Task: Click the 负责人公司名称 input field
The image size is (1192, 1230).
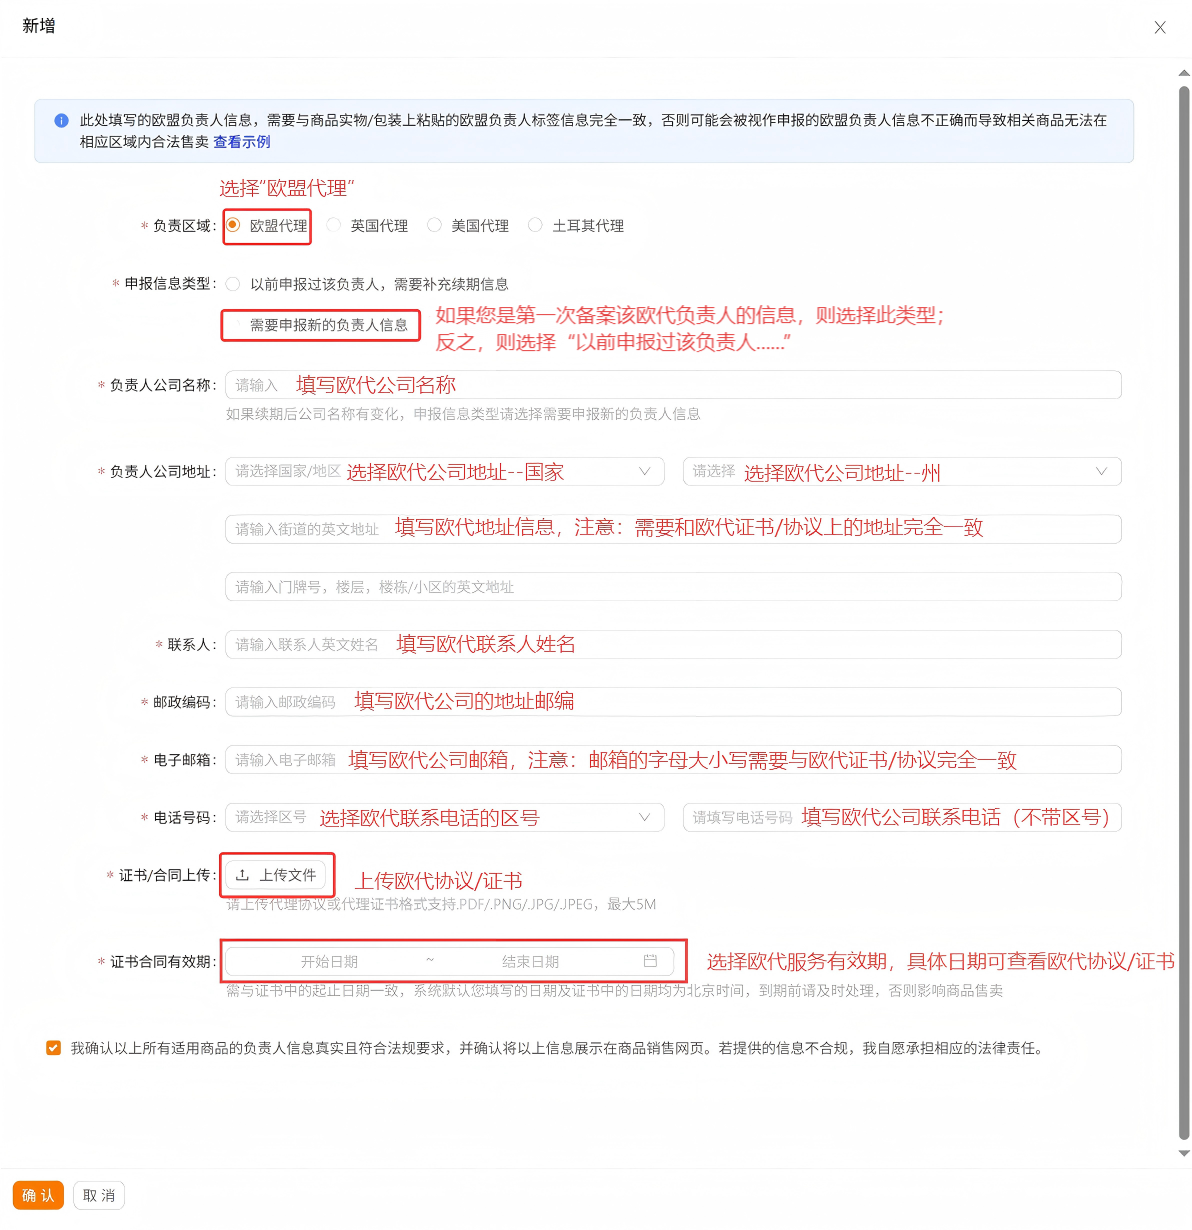Action: click(673, 385)
